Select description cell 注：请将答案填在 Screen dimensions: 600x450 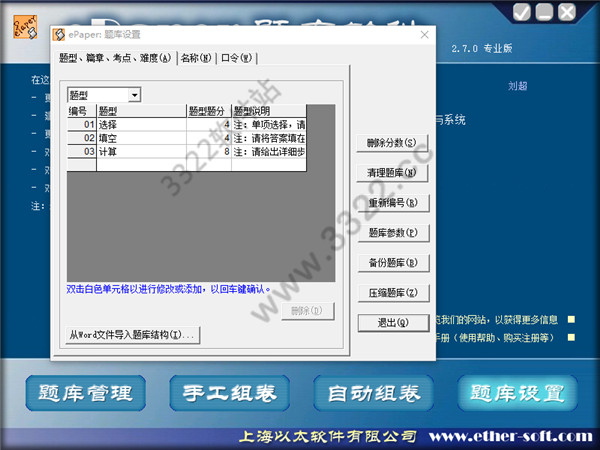click(x=269, y=138)
